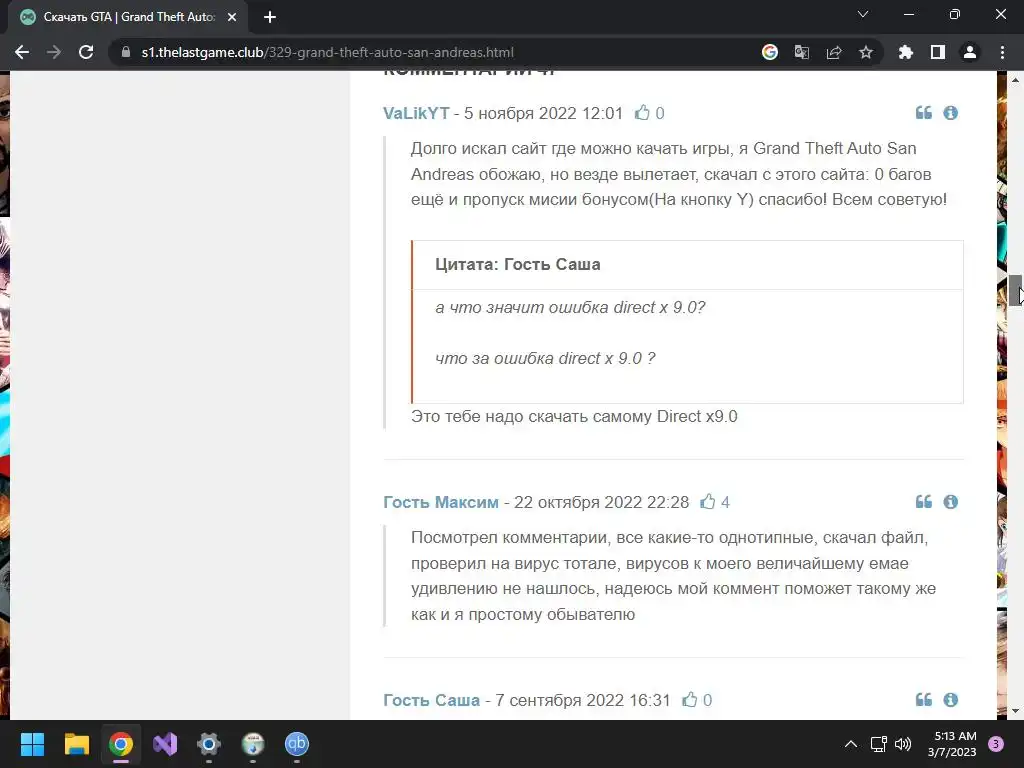This screenshot has width=1024, height=768.
Task: Click scrollbar down arrow
Action: coord(1015,711)
